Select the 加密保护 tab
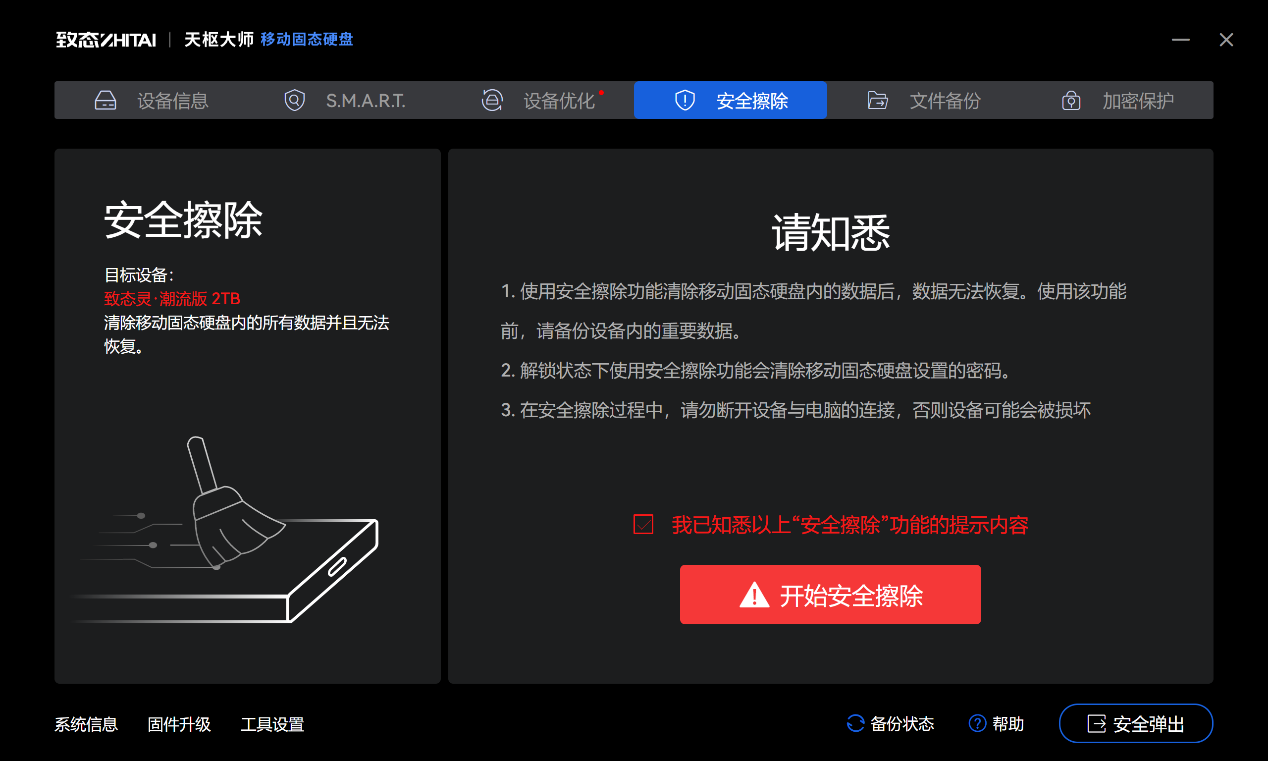Viewport: 1268px width, 761px height. point(1117,100)
